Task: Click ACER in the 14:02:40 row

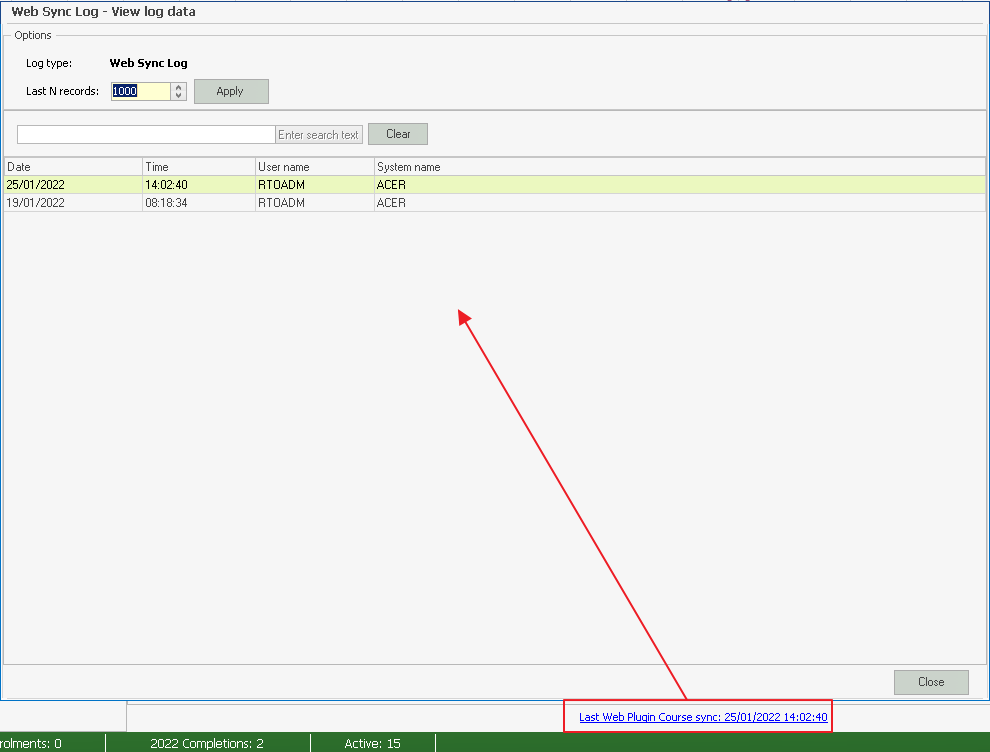Action: click(x=679, y=184)
